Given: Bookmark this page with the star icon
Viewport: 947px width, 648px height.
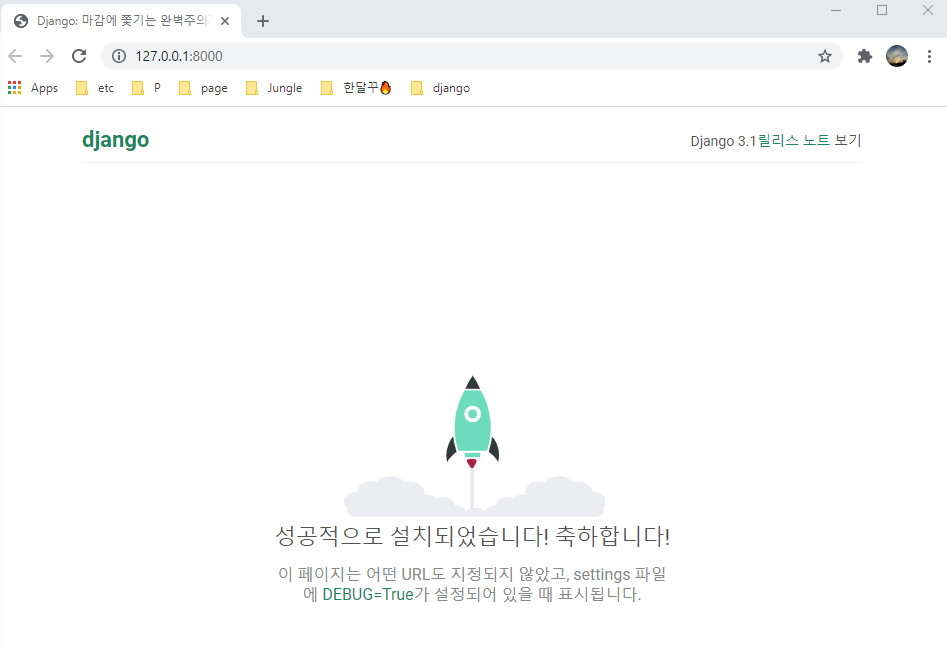Looking at the screenshot, I should click(824, 56).
